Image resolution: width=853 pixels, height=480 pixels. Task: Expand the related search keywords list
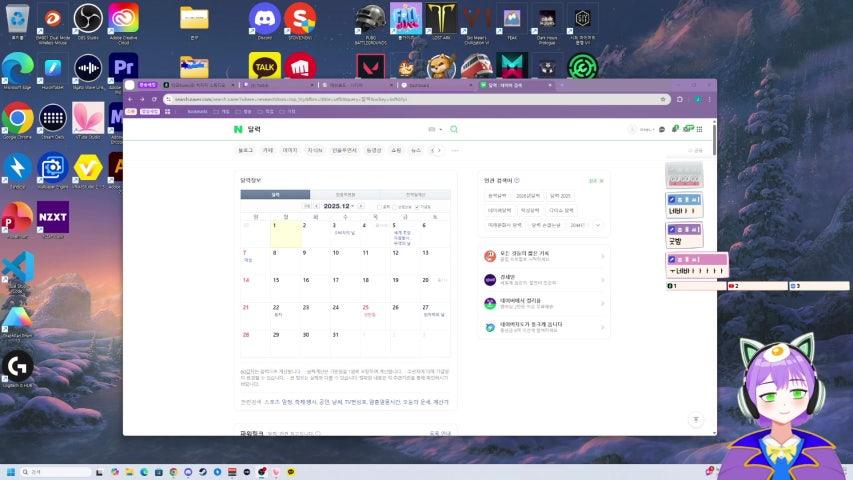598,225
